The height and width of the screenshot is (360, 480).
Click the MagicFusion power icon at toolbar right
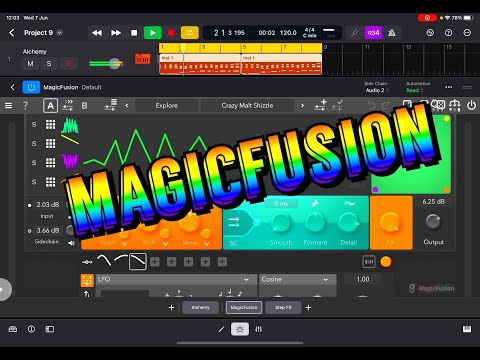point(471,106)
